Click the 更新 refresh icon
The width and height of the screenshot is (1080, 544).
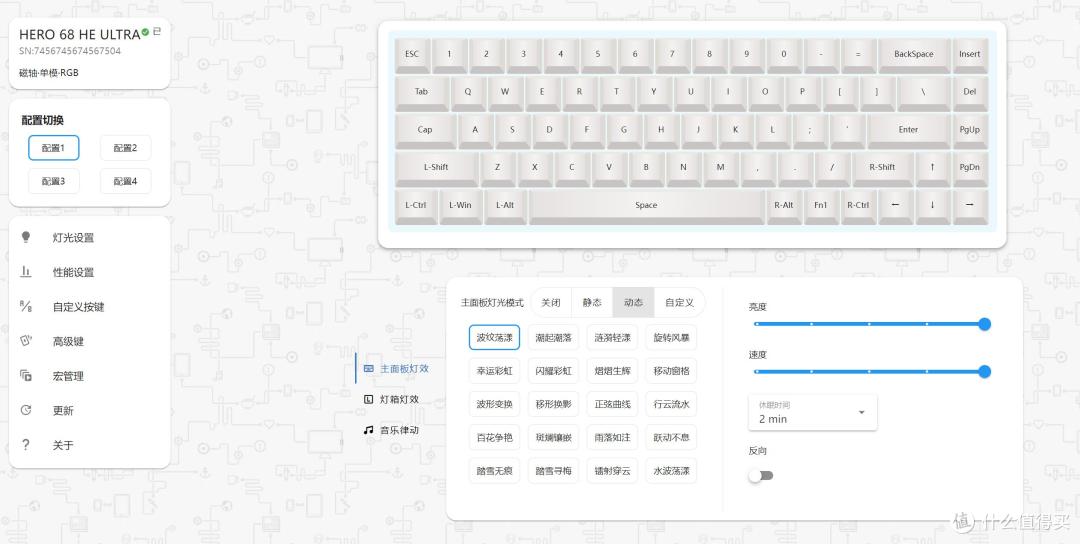tap(26, 410)
